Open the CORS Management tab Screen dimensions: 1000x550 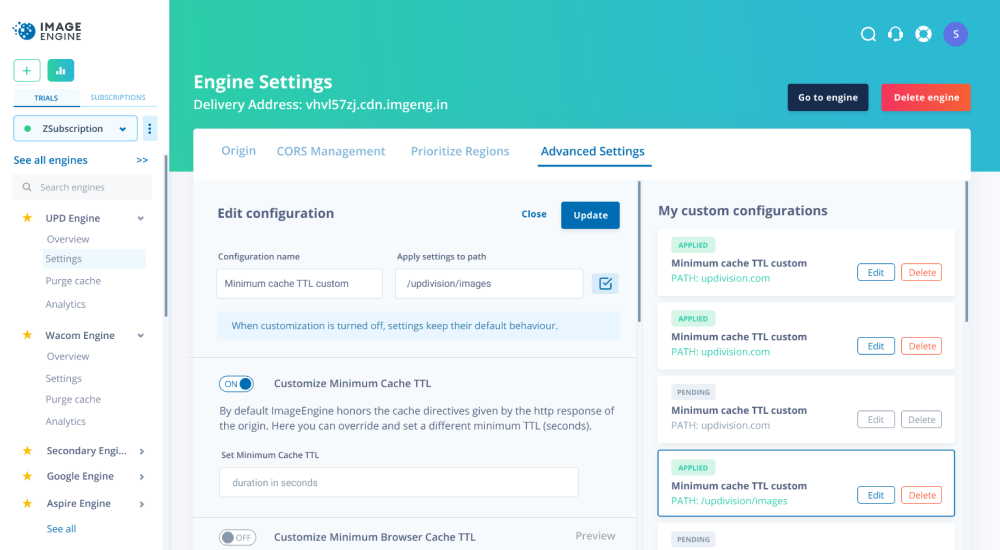tap(330, 151)
